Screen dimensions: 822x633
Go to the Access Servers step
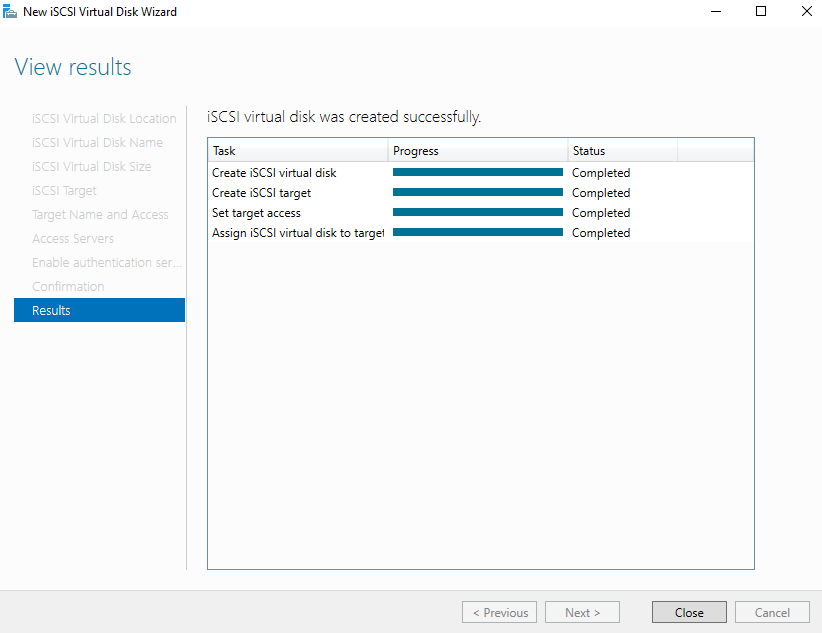(99, 239)
